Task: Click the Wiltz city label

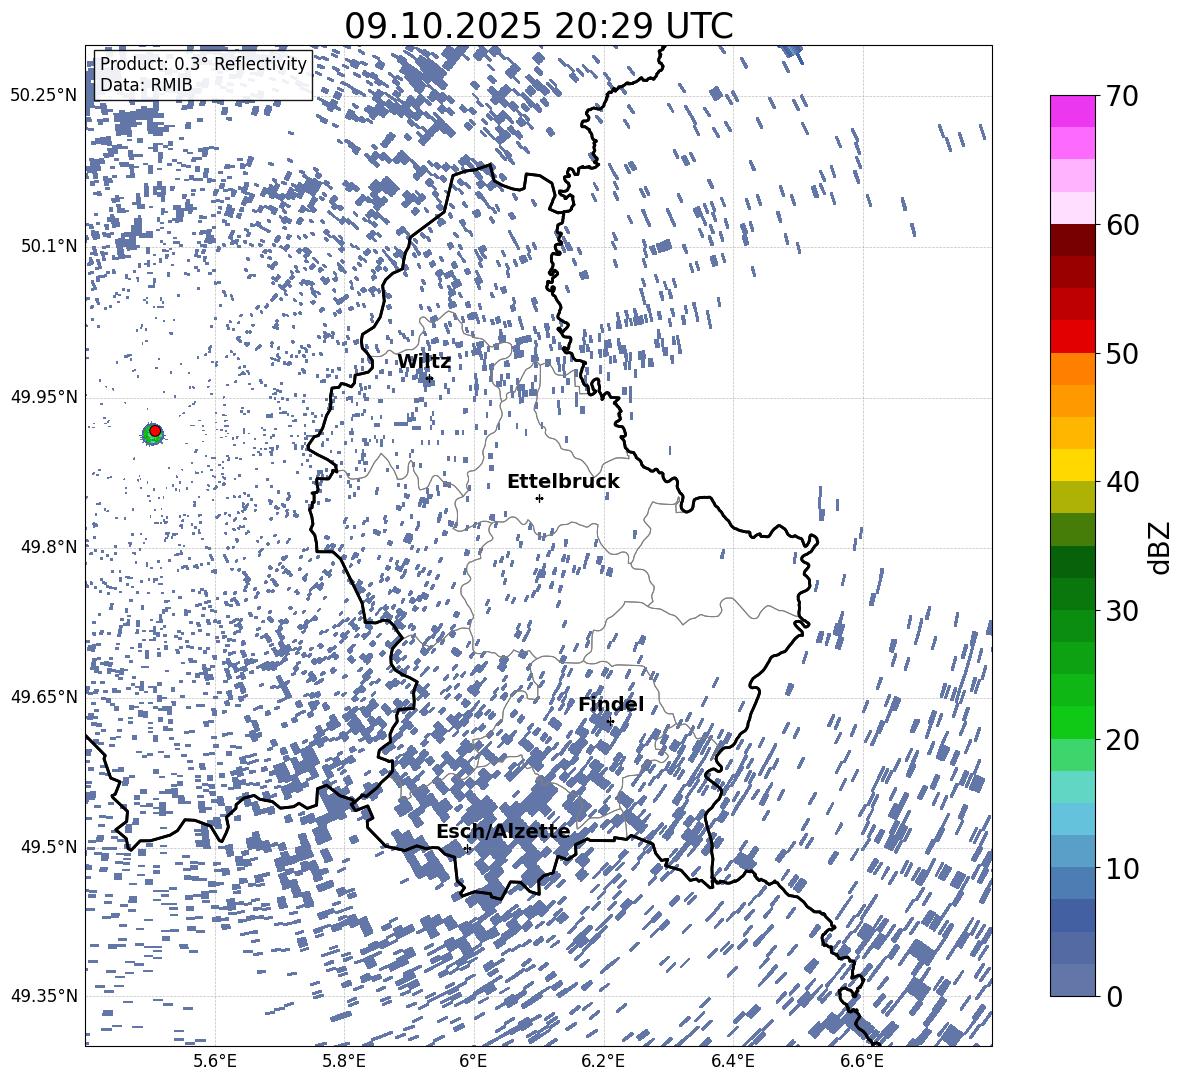Action: coord(424,361)
